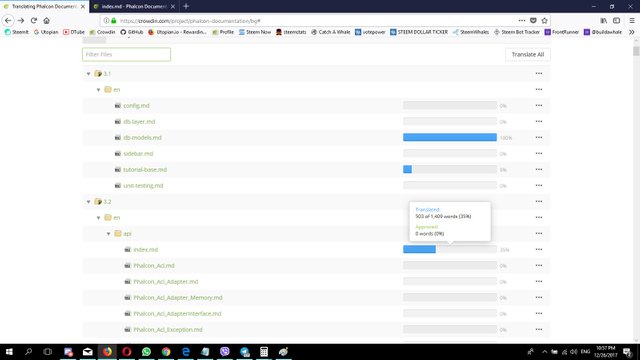Open options menu for unit-testing.md row

[539, 185]
